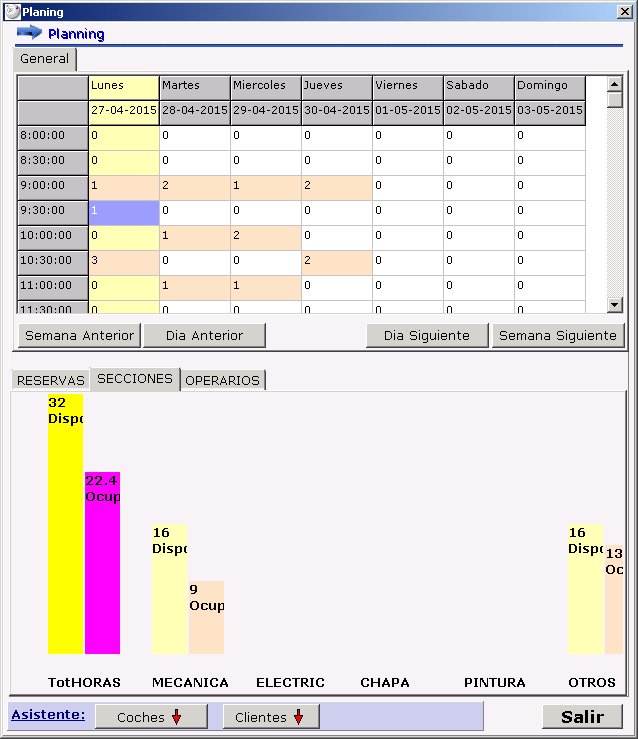
Task: Select the Sabado column header
Action: click(x=479, y=88)
